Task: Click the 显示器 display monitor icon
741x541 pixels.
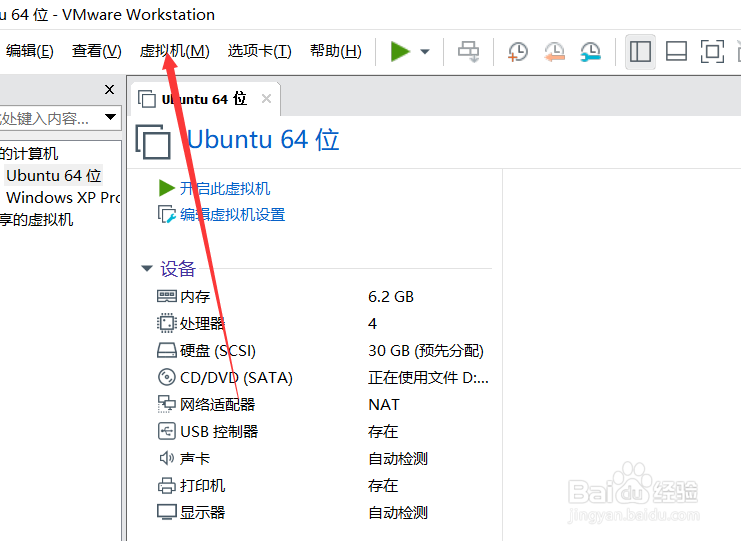Action: tap(166, 512)
